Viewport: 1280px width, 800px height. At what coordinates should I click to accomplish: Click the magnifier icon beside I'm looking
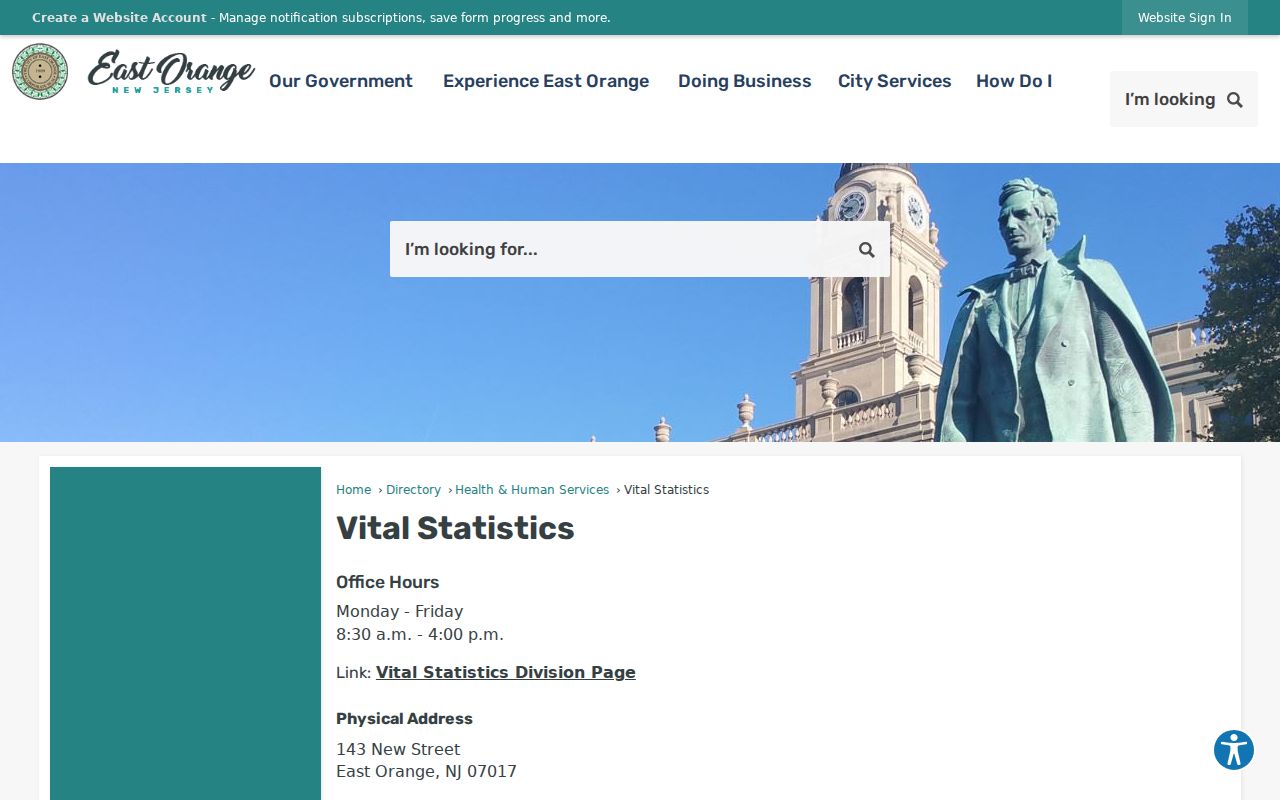(x=1235, y=100)
